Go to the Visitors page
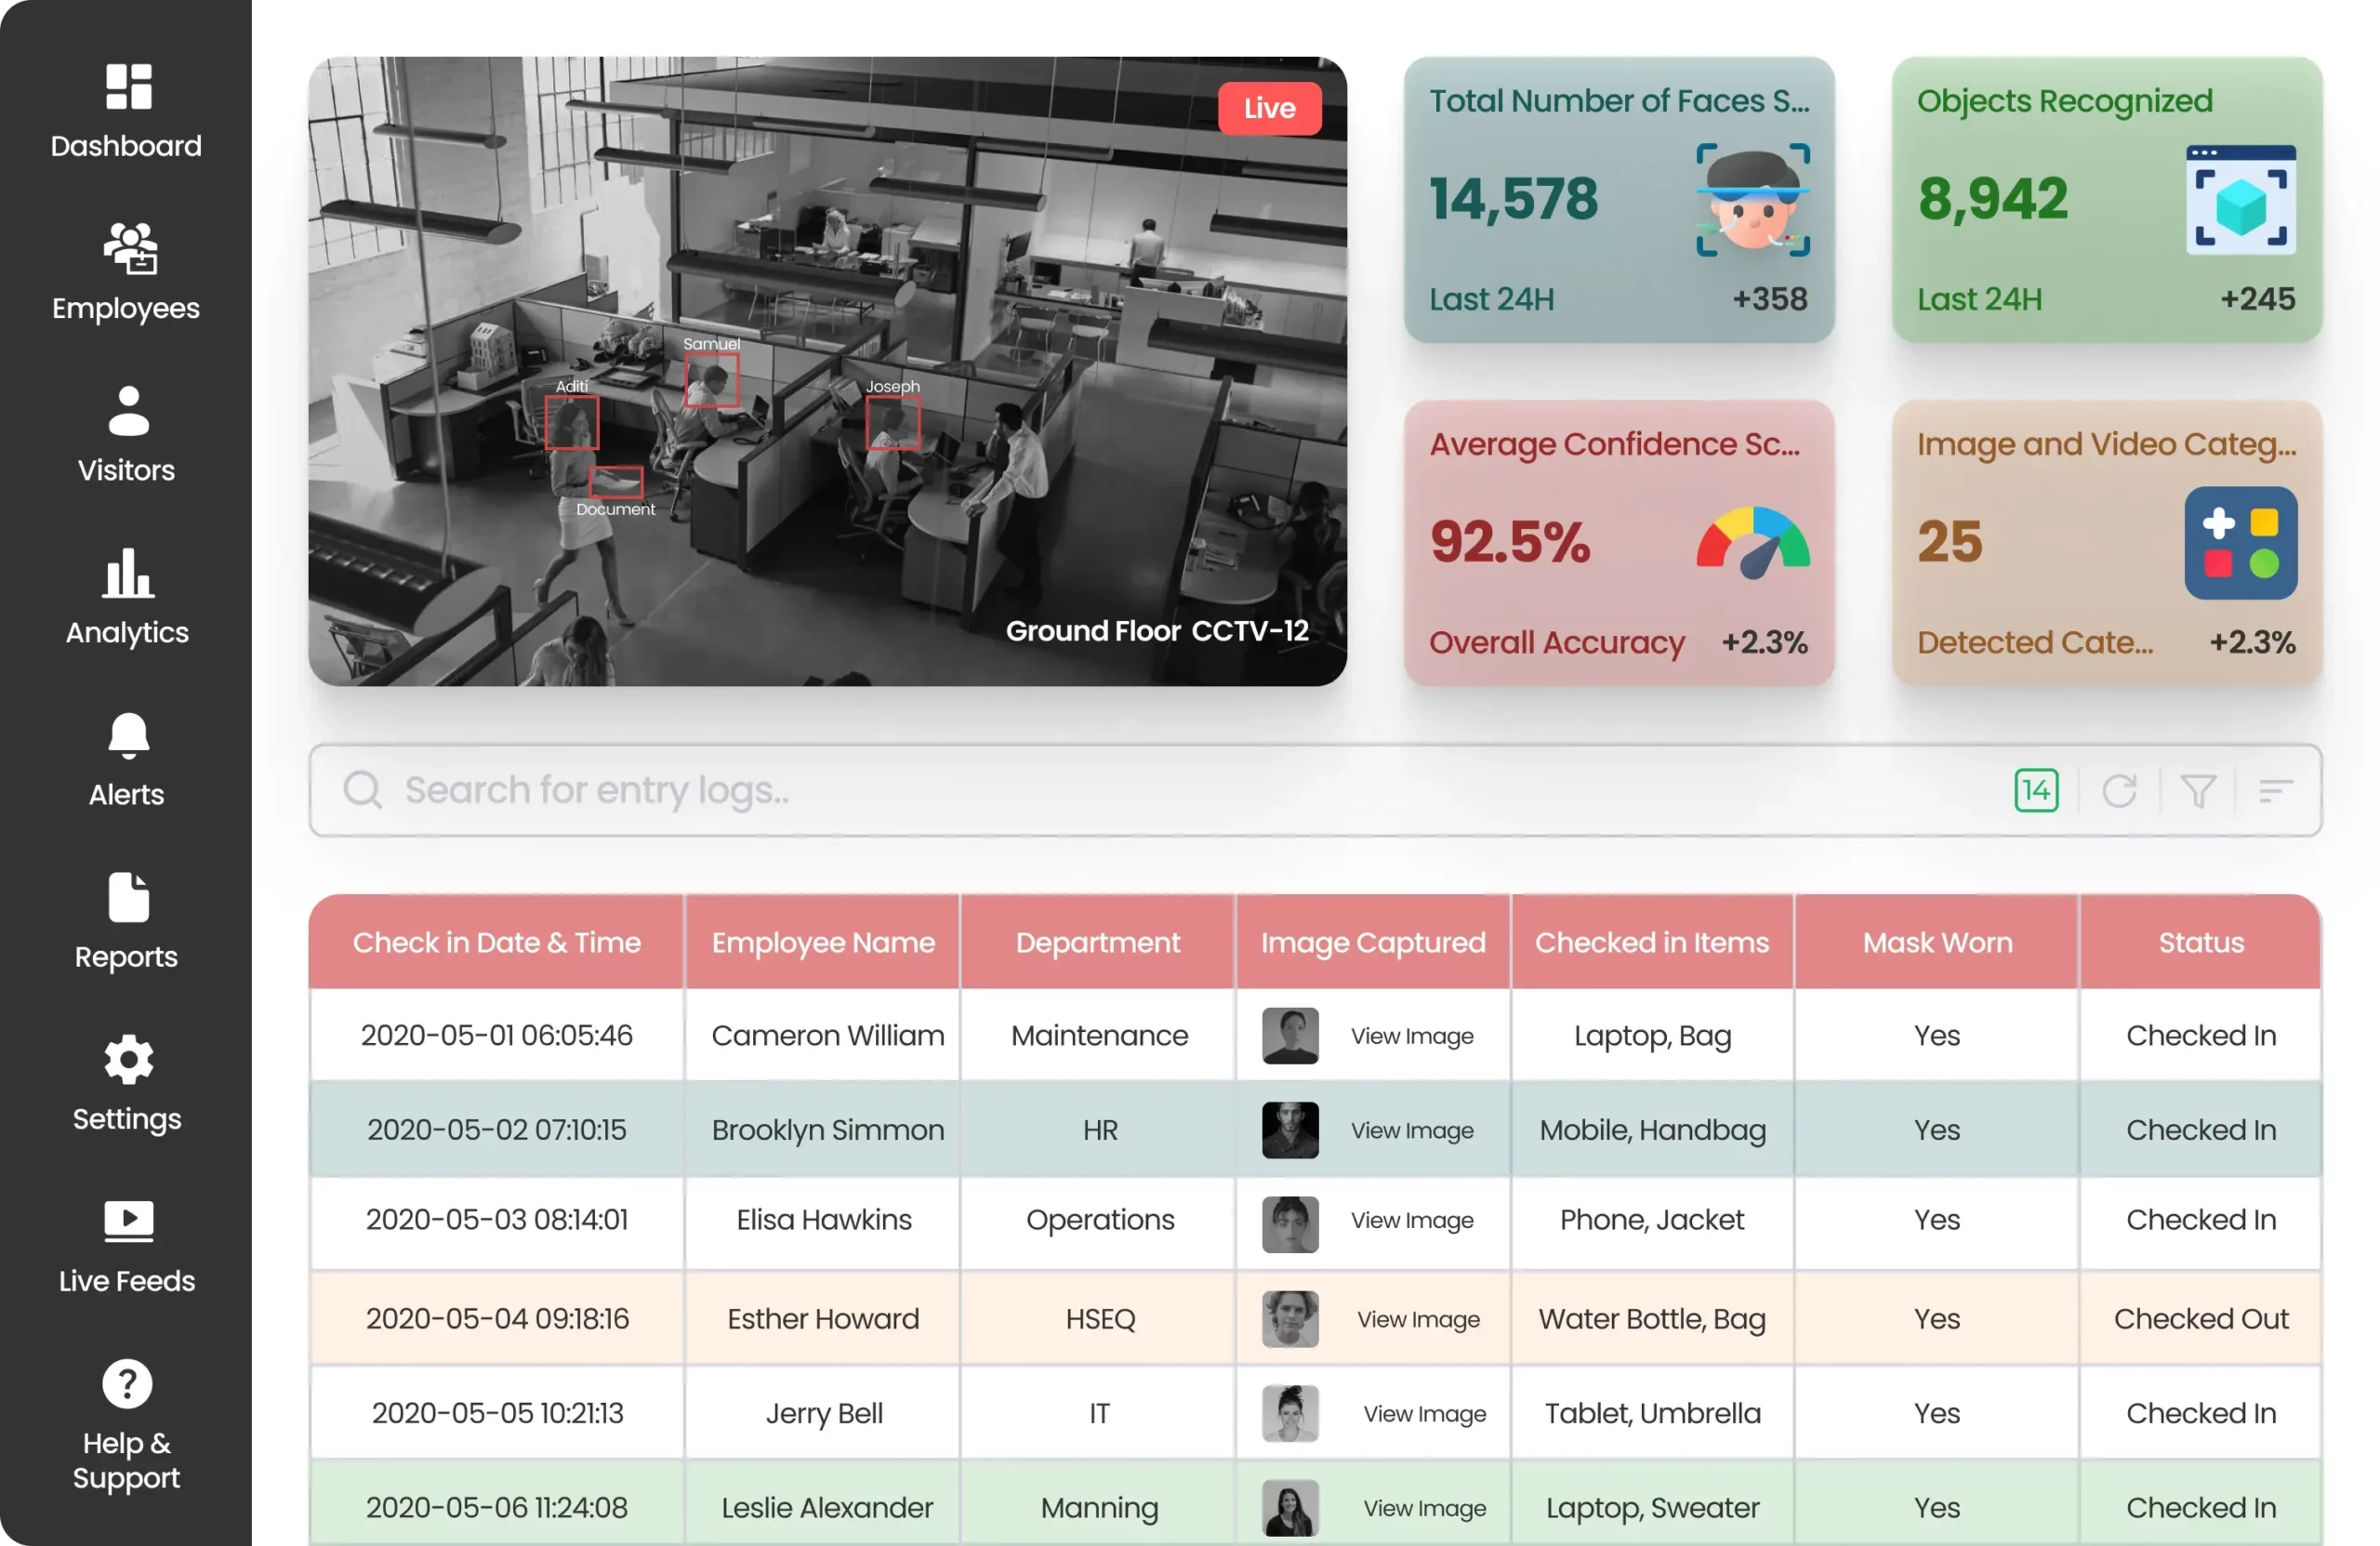 pos(126,434)
